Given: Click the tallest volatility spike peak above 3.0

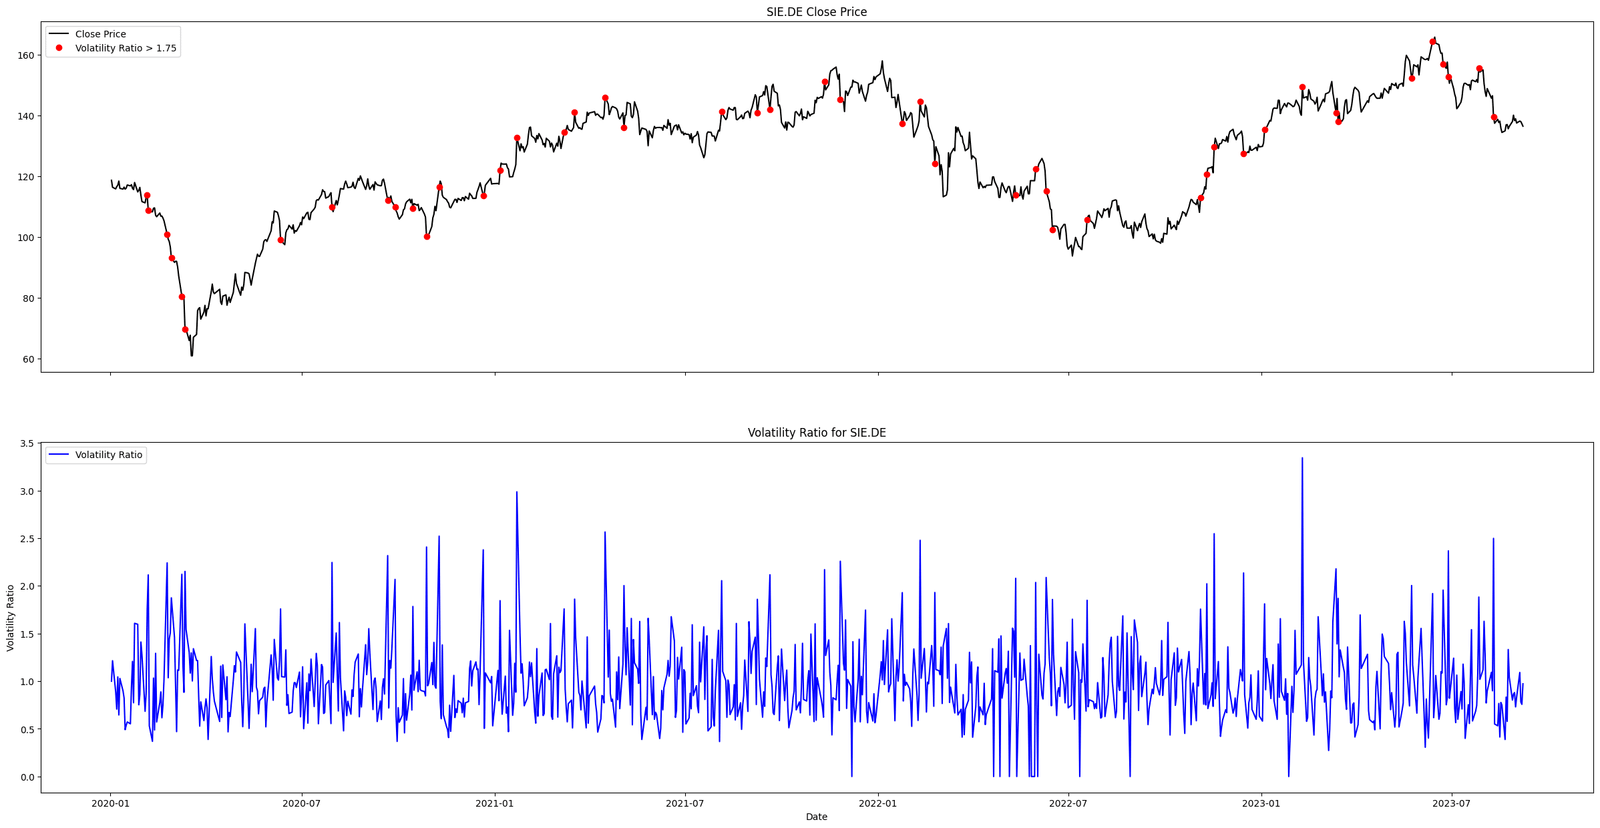Looking at the screenshot, I should 1302,459.
